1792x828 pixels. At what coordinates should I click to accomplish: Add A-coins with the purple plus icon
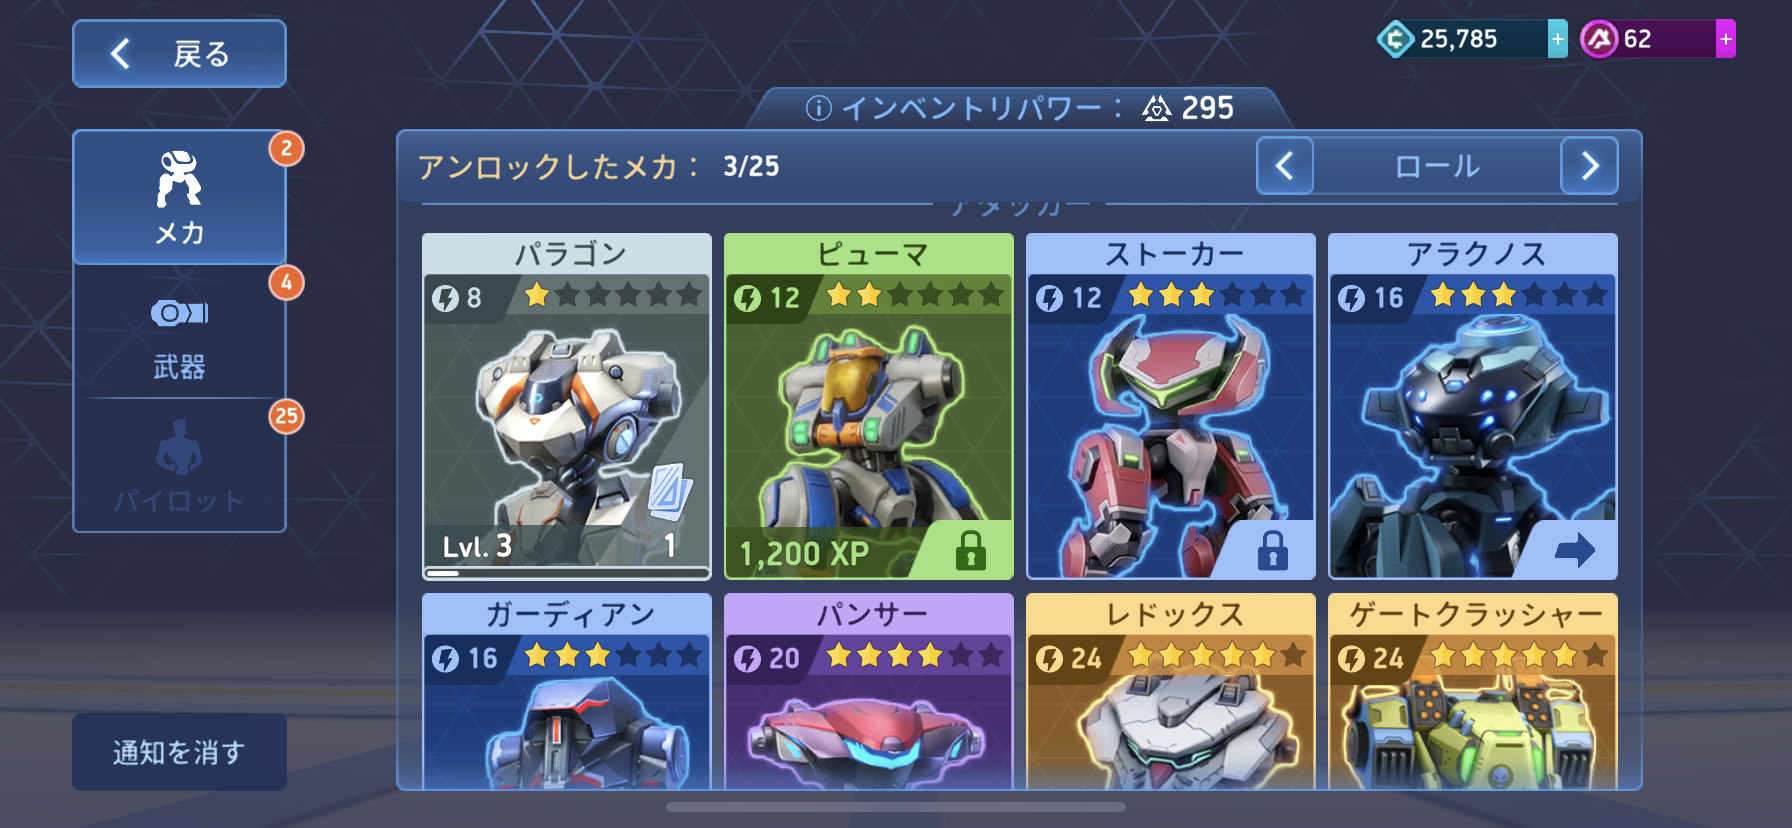point(1725,39)
